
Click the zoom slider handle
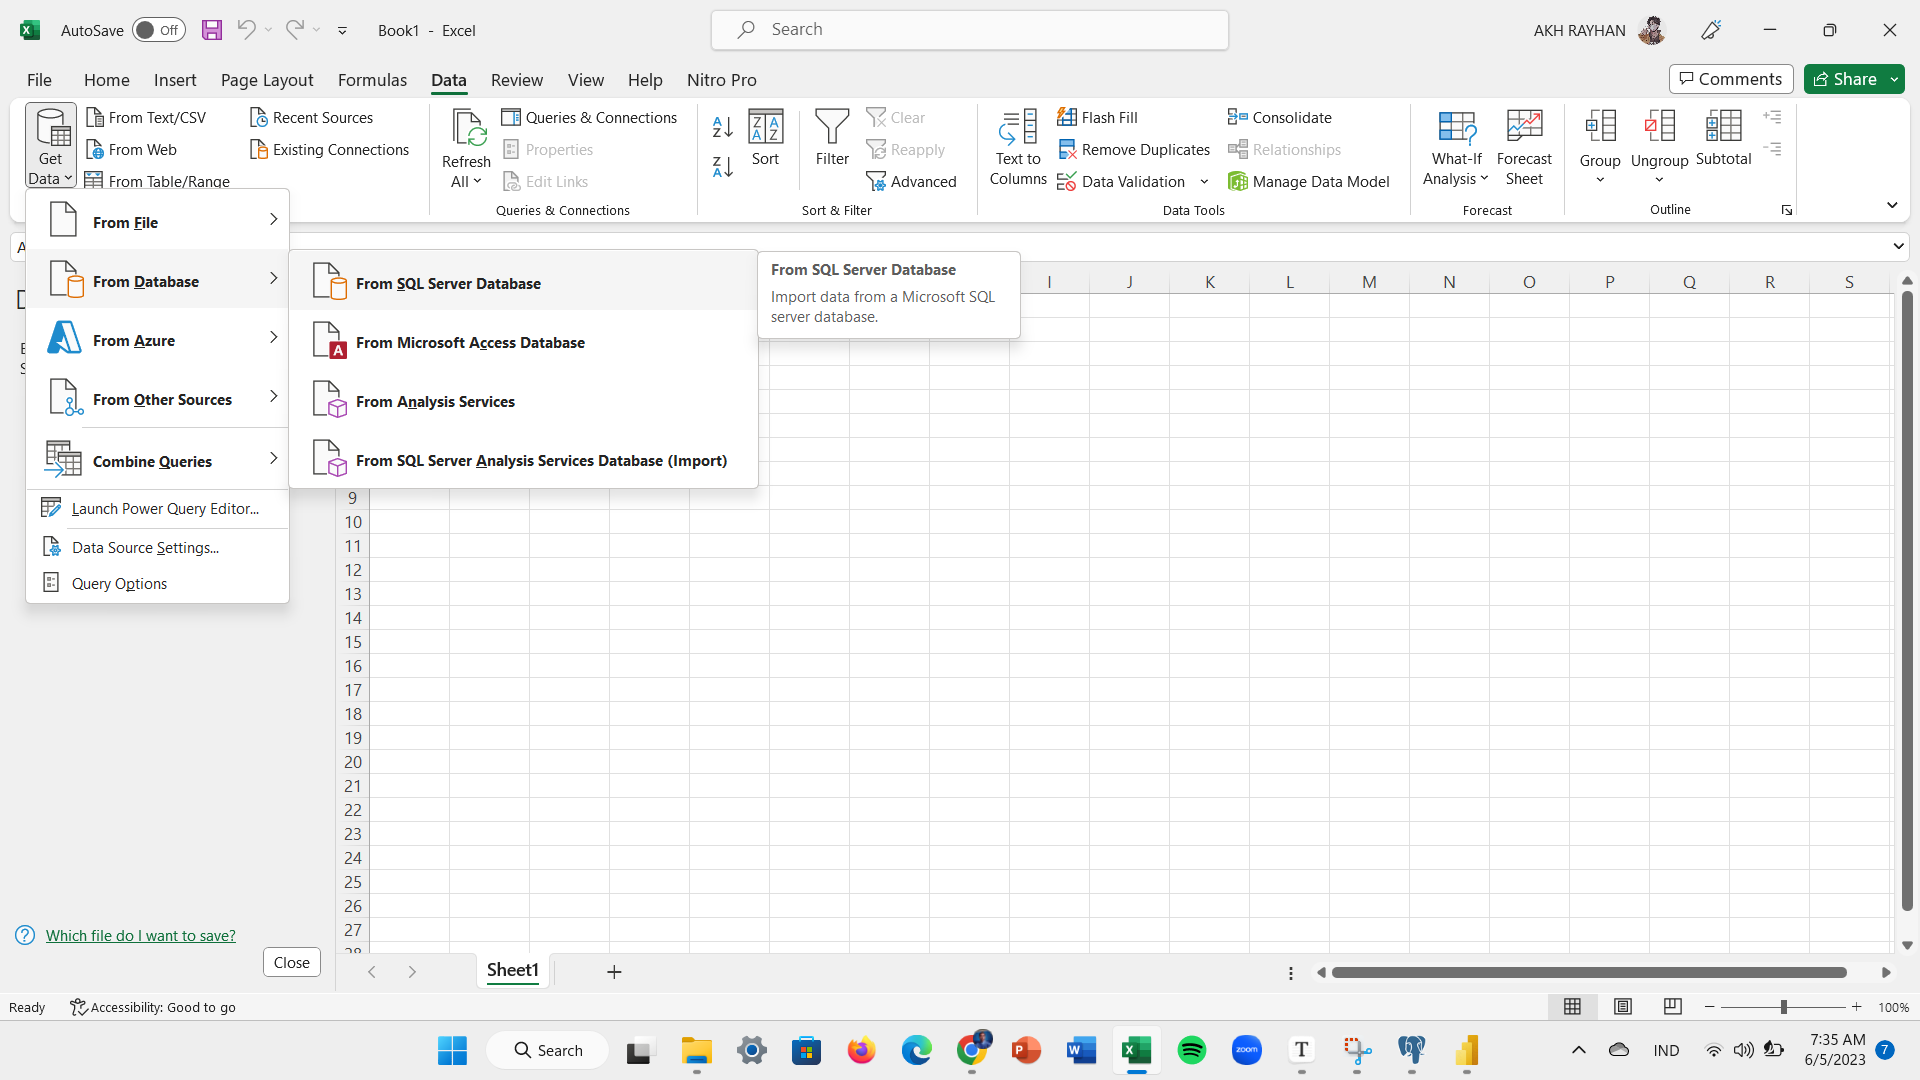[x=1783, y=1007]
